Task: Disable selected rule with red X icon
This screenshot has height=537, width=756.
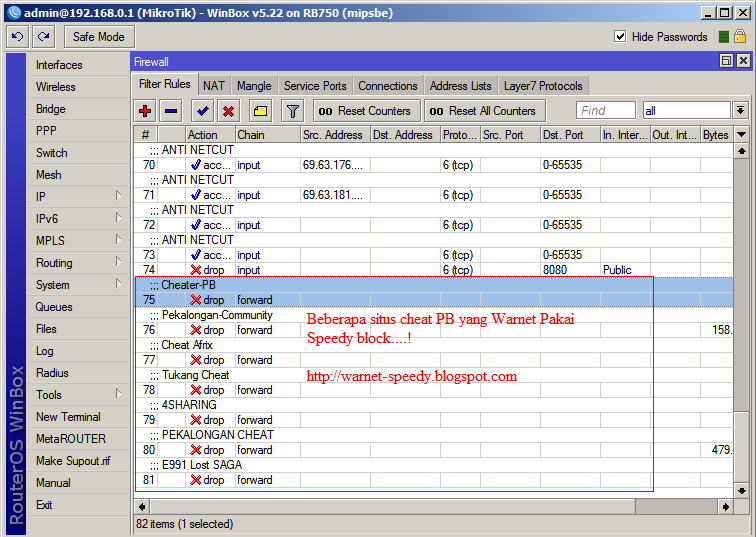Action: click(x=229, y=111)
